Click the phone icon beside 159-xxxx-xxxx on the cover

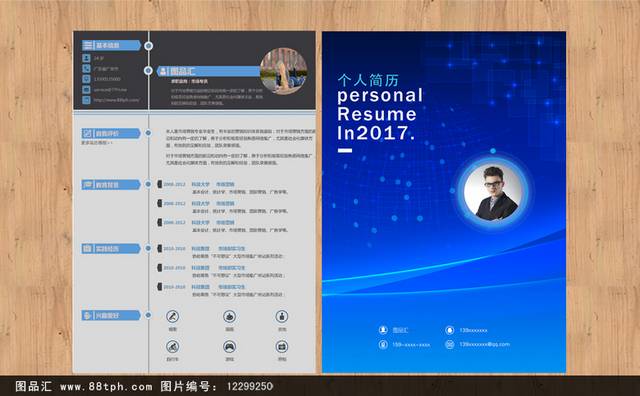(383, 345)
